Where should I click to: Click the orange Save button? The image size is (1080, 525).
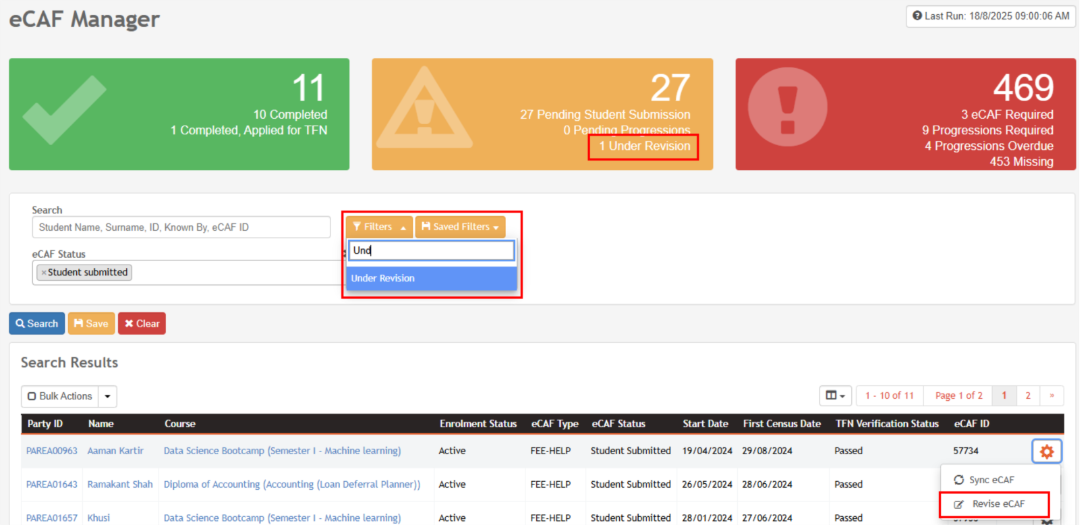click(91, 323)
